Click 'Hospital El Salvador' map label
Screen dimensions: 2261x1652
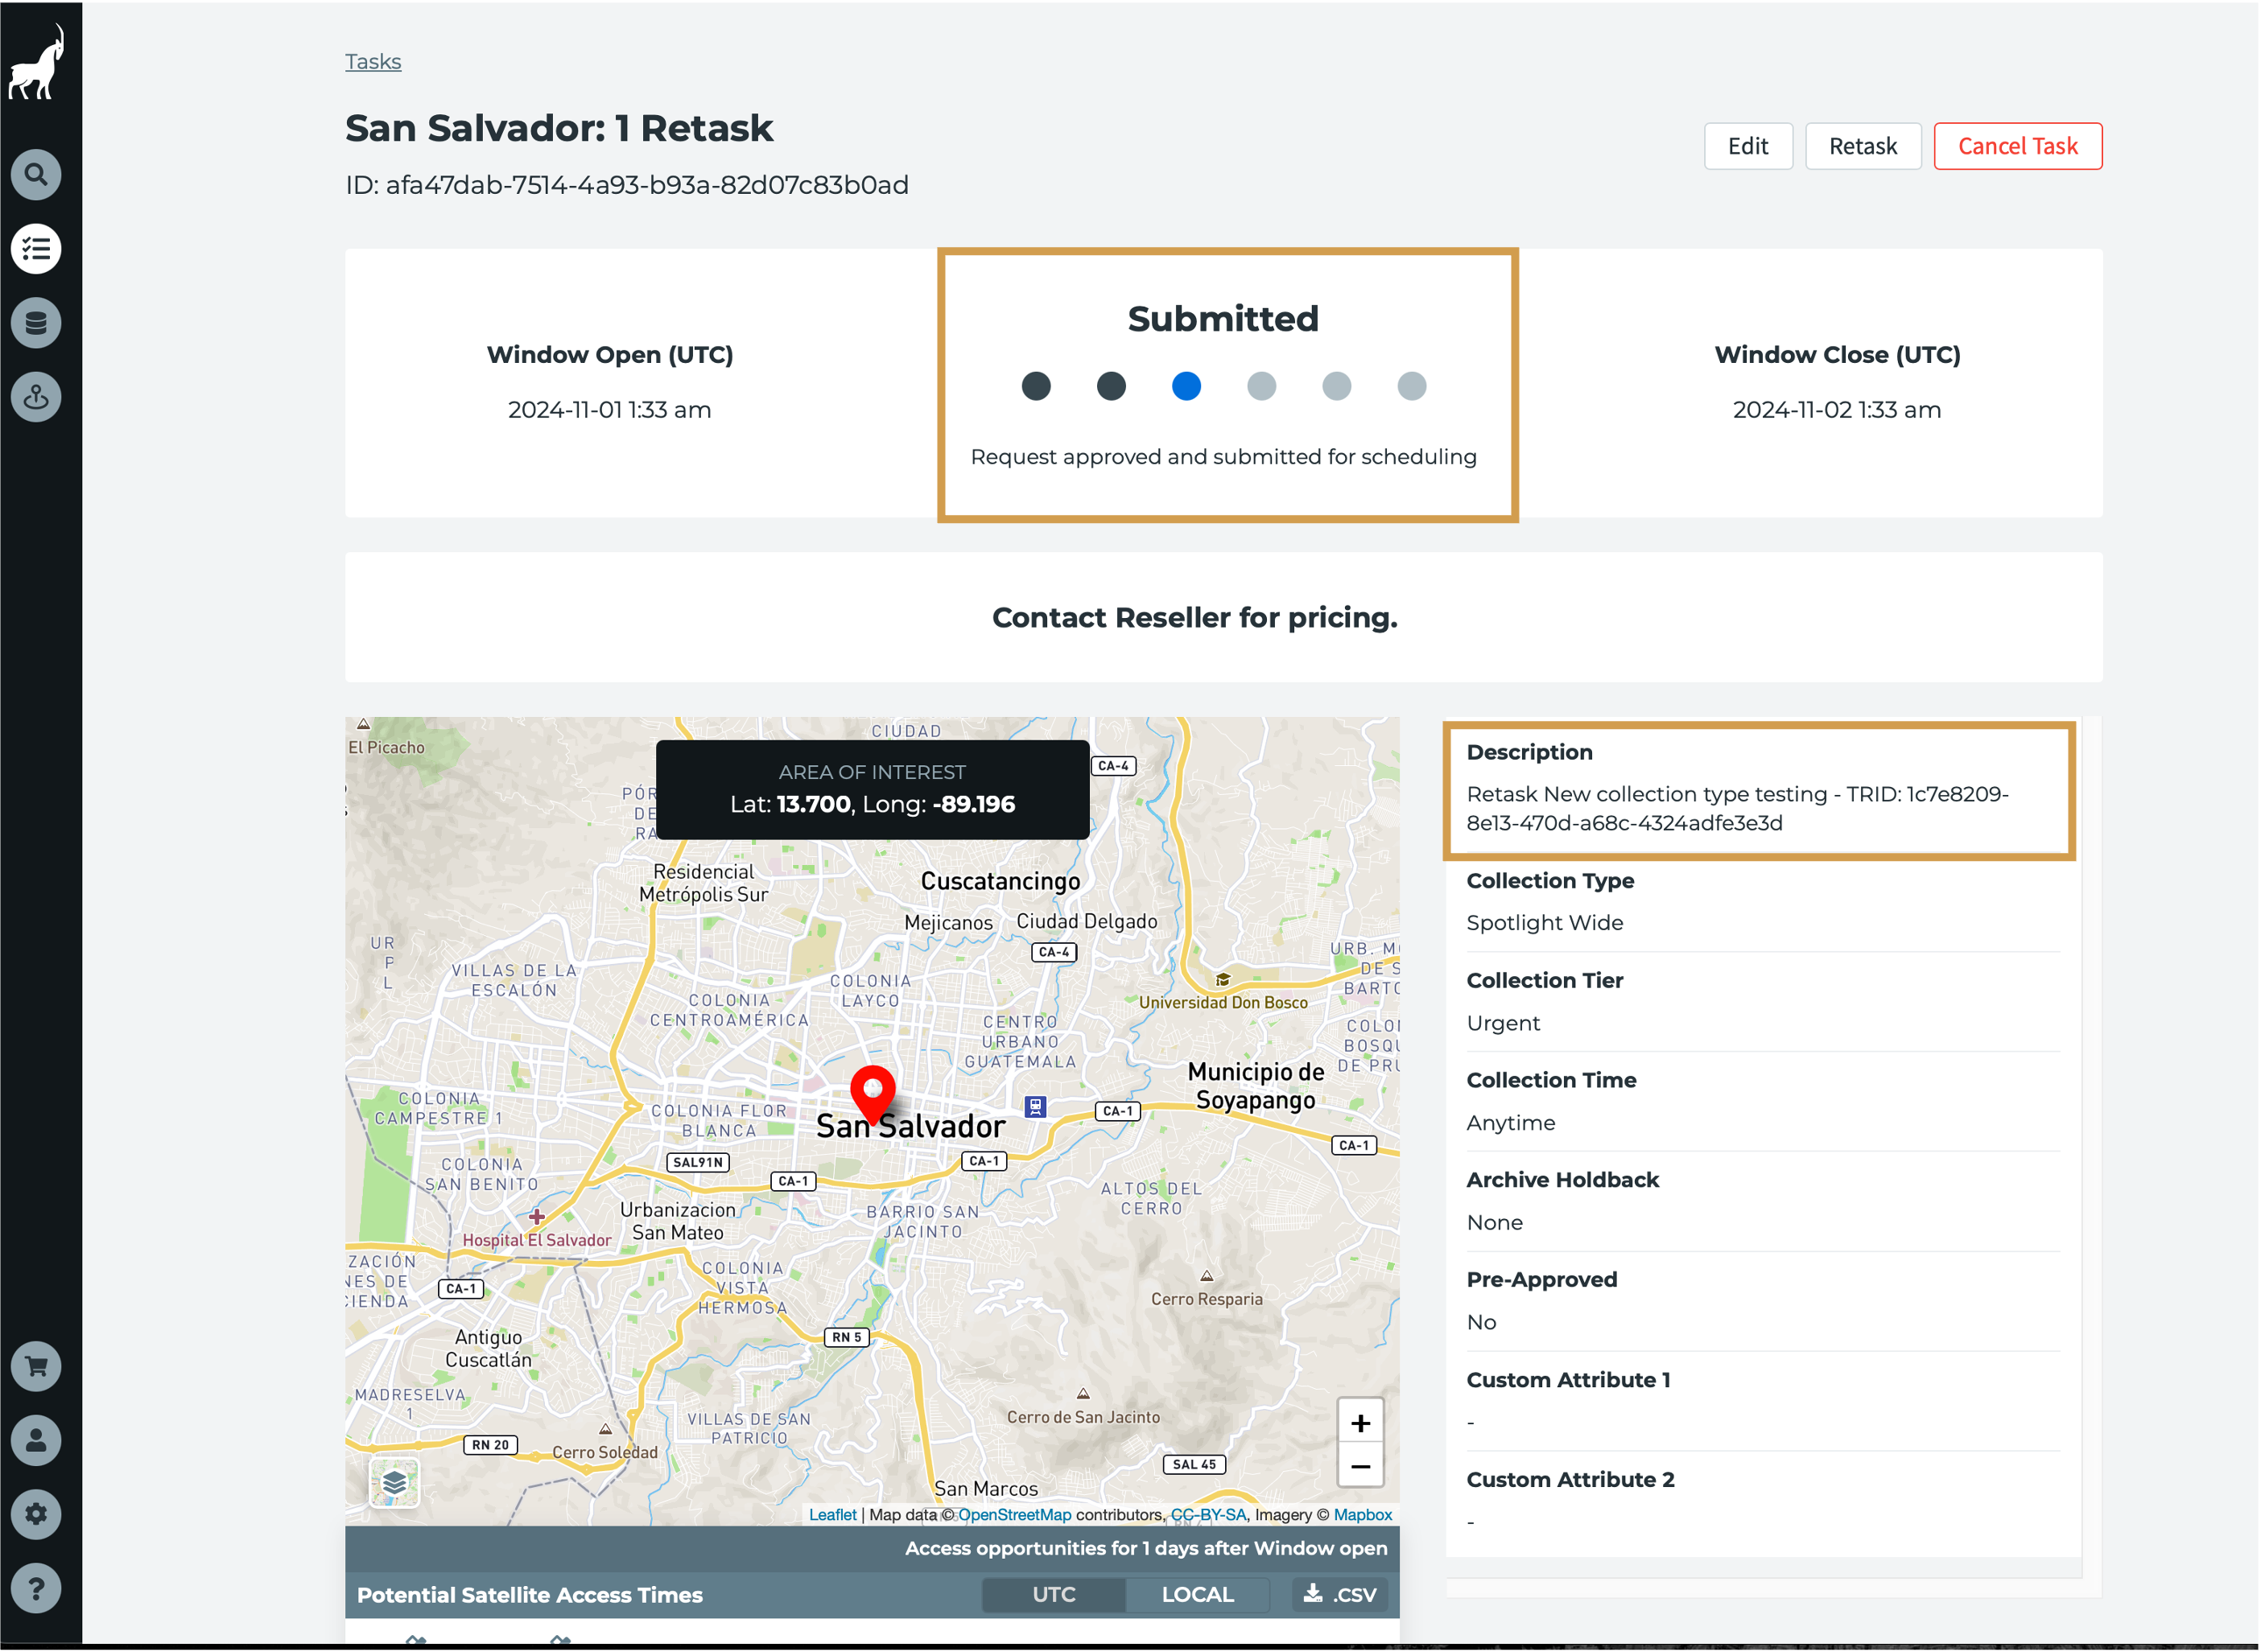(x=536, y=1240)
